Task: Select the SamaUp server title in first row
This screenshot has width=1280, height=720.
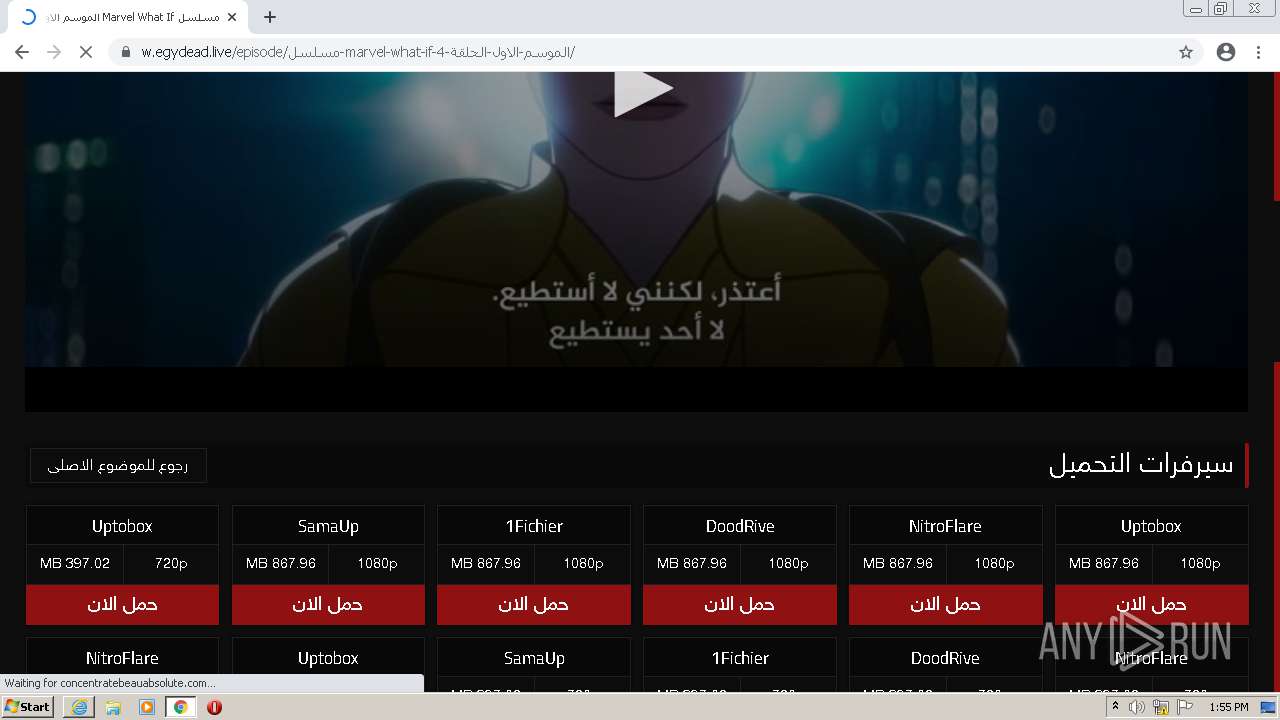Action: (328, 526)
